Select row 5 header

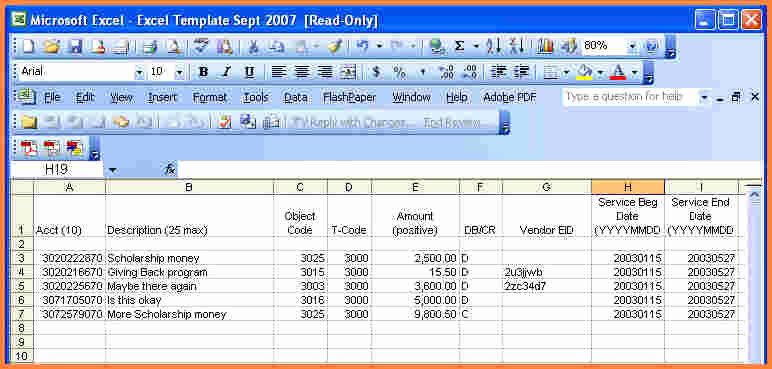tap(21, 286)
